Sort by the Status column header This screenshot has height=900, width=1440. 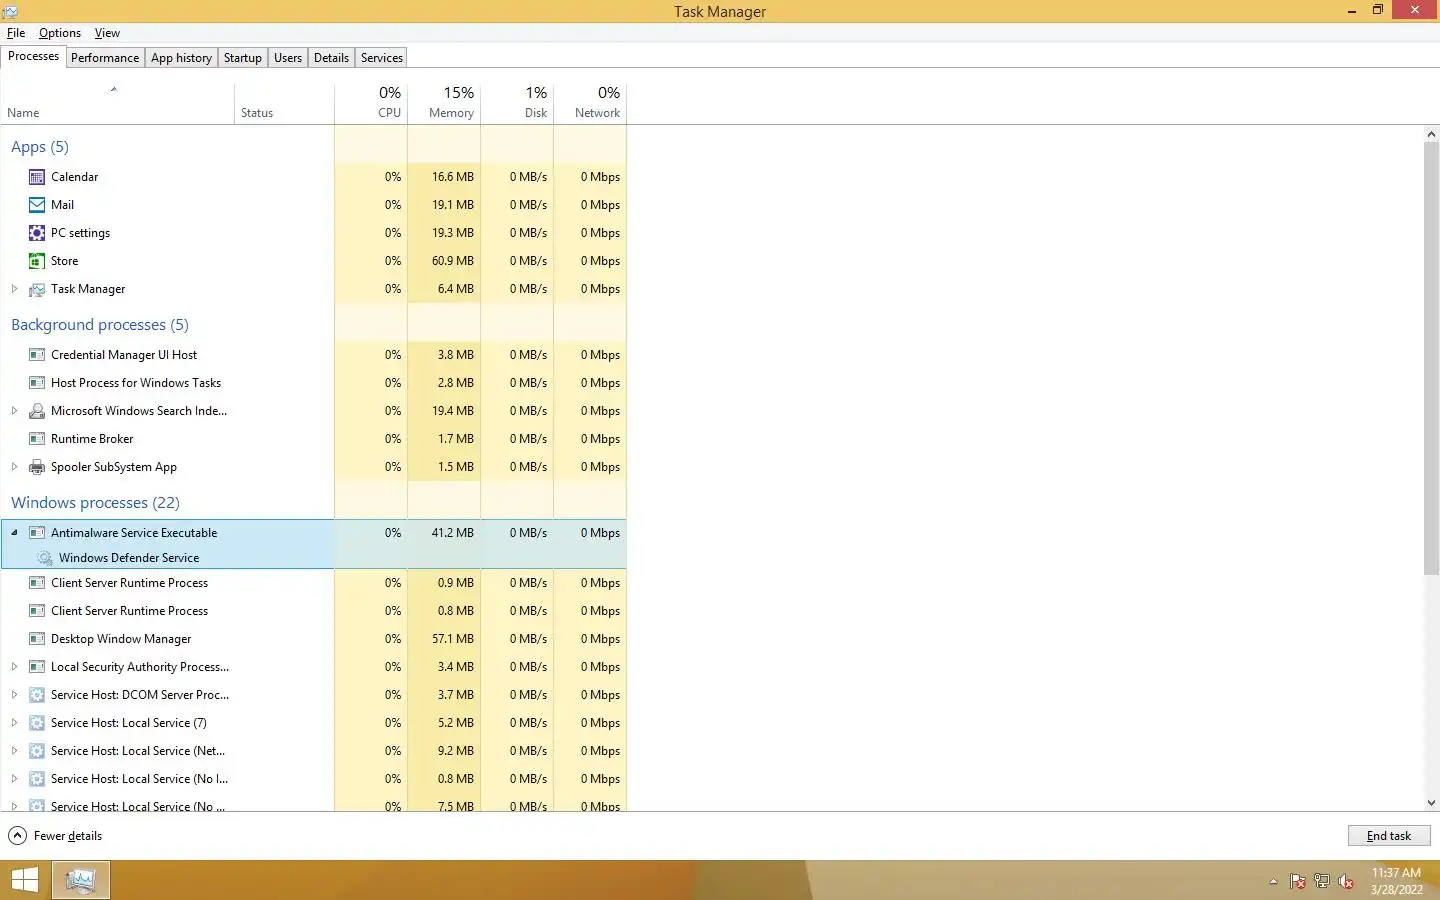(284, 103)
